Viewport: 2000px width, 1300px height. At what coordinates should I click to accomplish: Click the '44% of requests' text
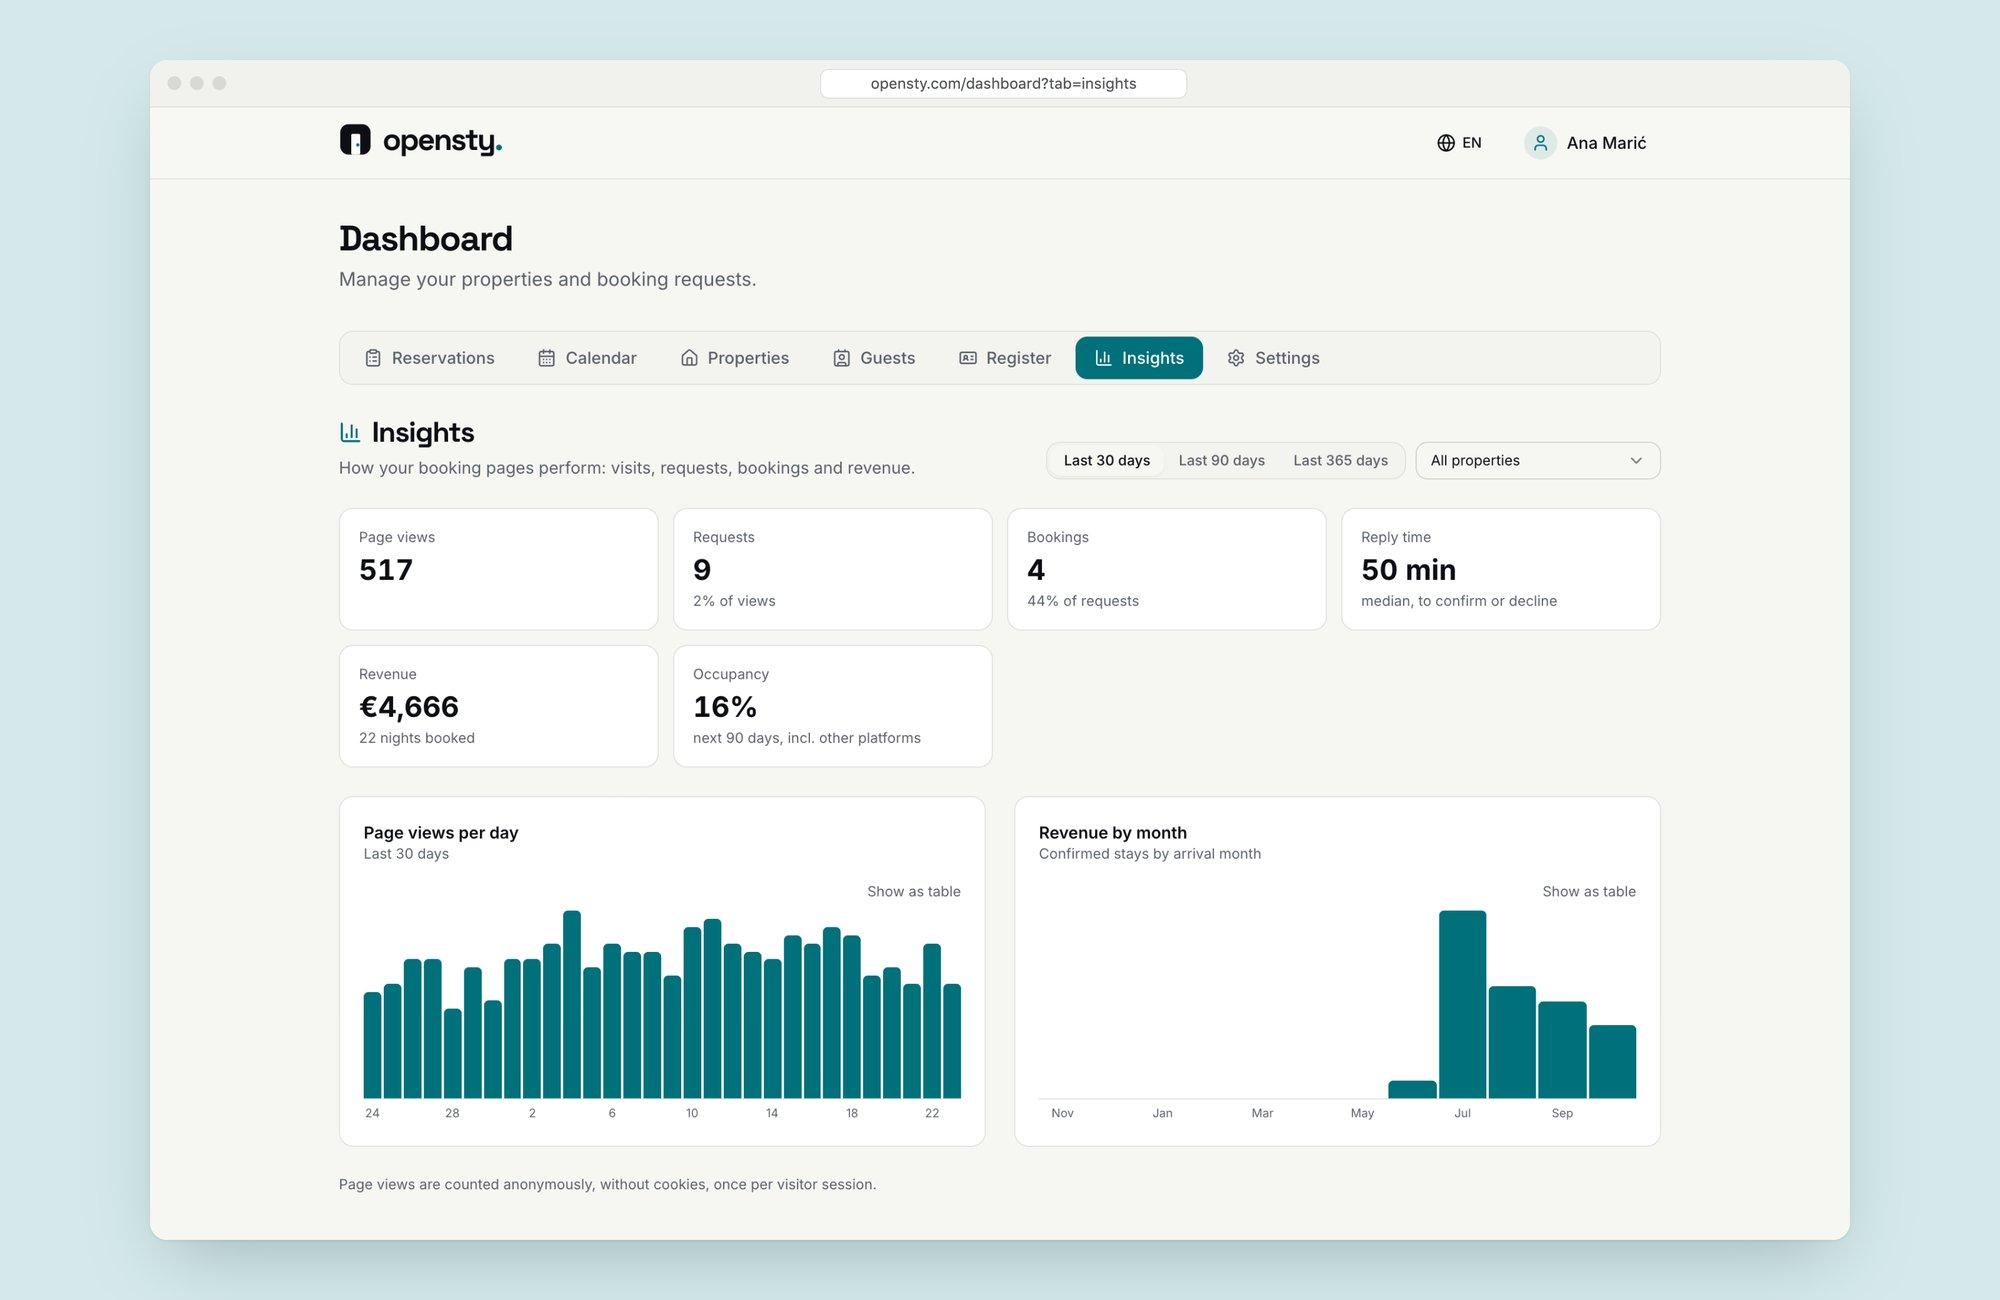point(1083,601)
